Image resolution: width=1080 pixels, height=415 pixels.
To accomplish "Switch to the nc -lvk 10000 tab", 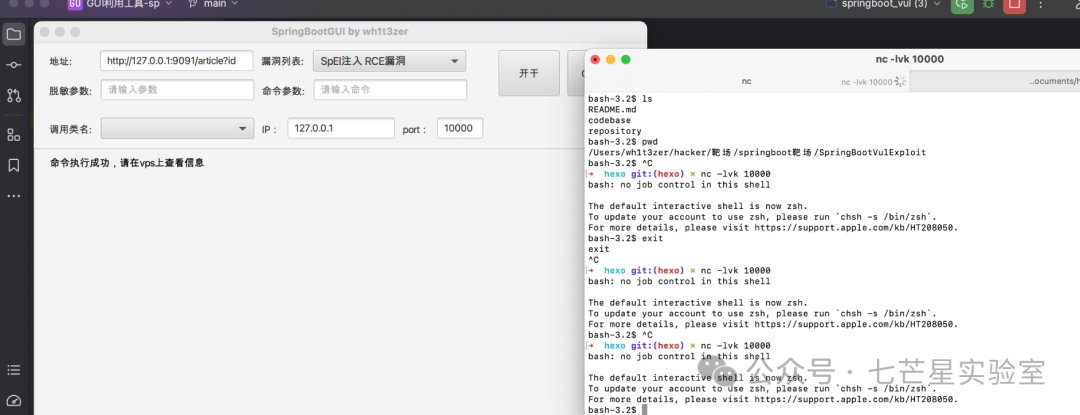I will 866,82.
